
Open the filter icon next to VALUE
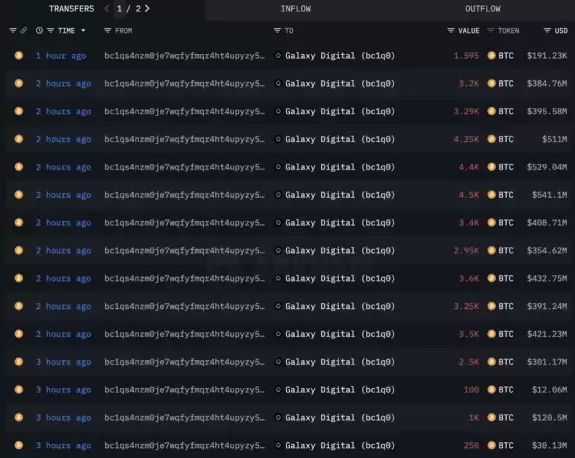(x=451, y=30)
